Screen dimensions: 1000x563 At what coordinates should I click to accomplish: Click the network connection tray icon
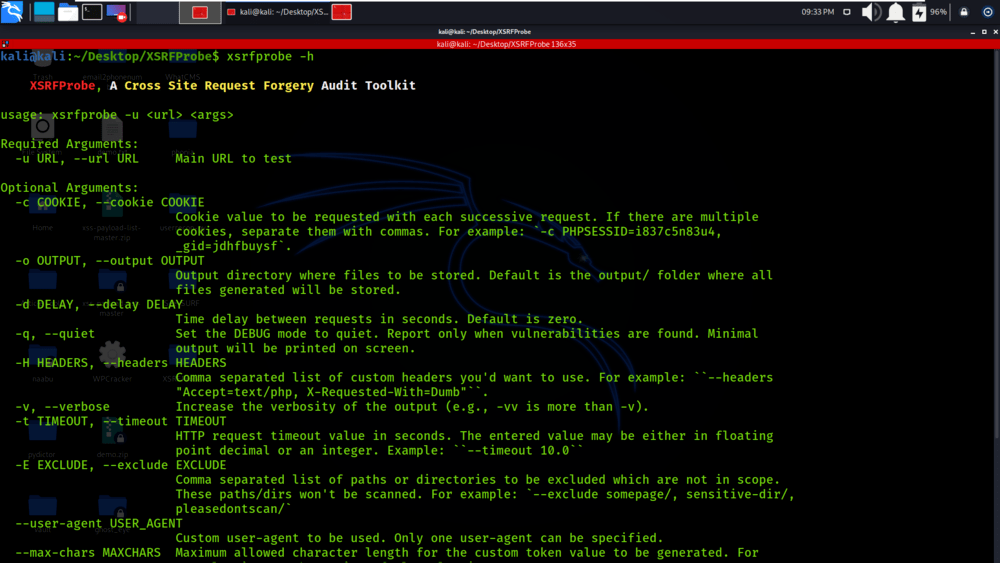[x=847, y=11]
